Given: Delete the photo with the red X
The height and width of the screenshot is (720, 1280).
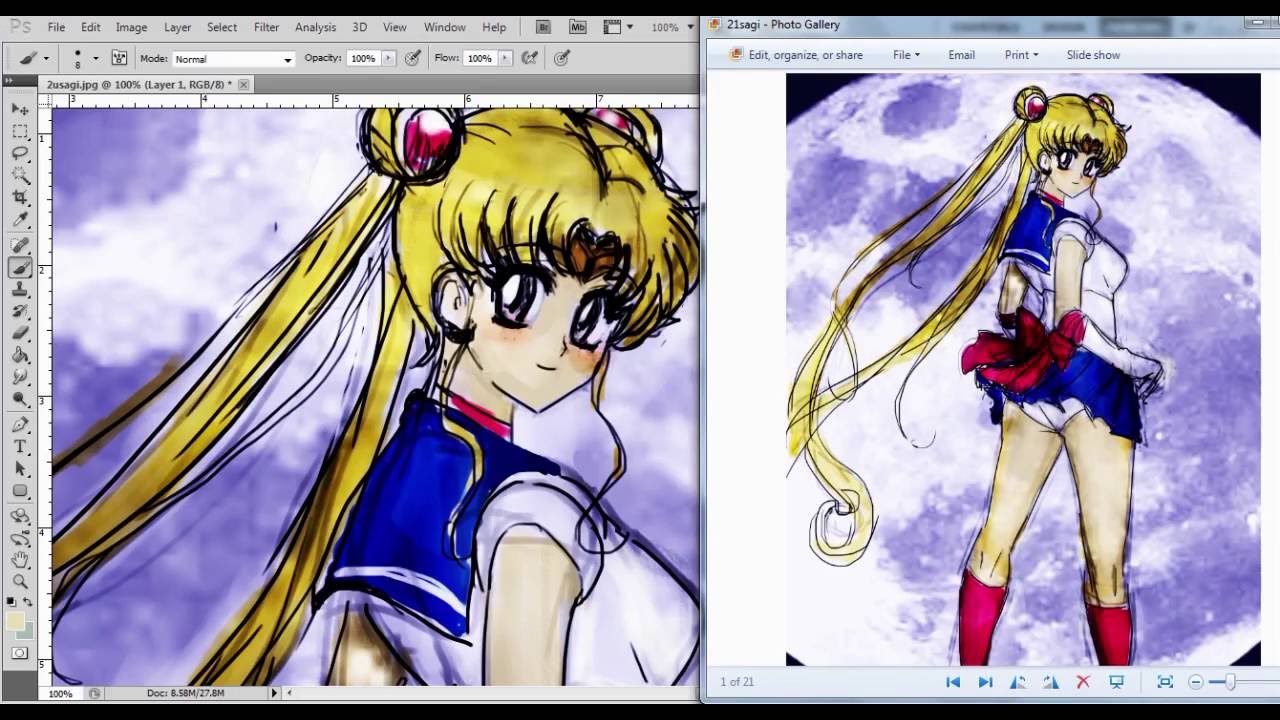Looking at the screenshot, I should tap(1082, 682).
